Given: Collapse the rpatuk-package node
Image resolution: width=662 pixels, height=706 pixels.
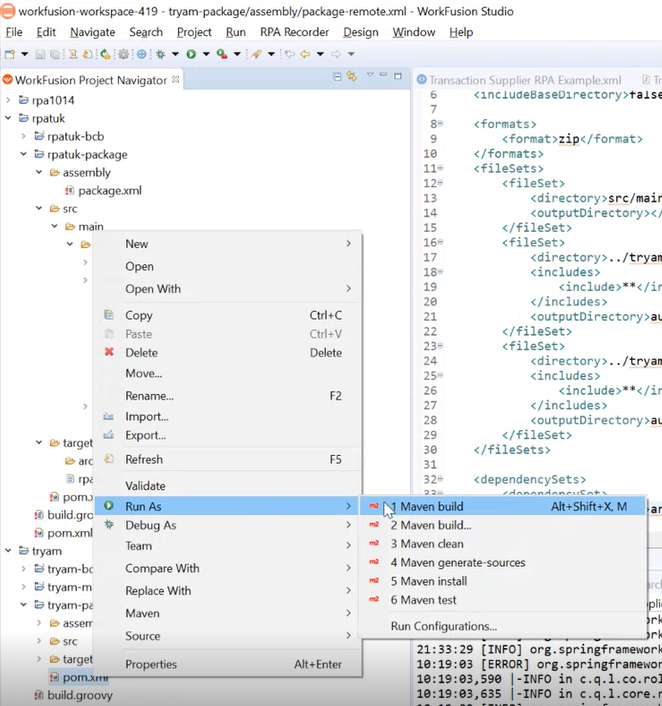Looking at the screenshot, I should (x=23, y=154).
